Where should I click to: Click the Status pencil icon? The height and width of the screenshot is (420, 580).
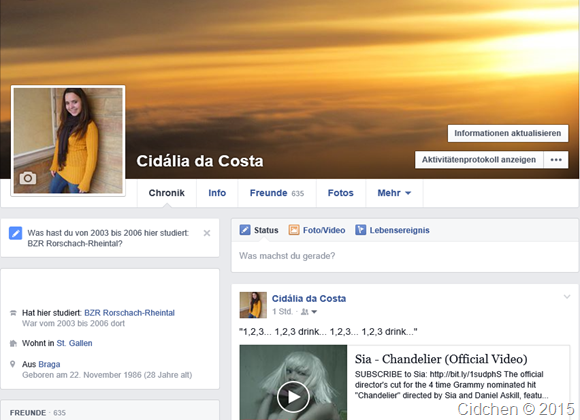tap(245, 230)
